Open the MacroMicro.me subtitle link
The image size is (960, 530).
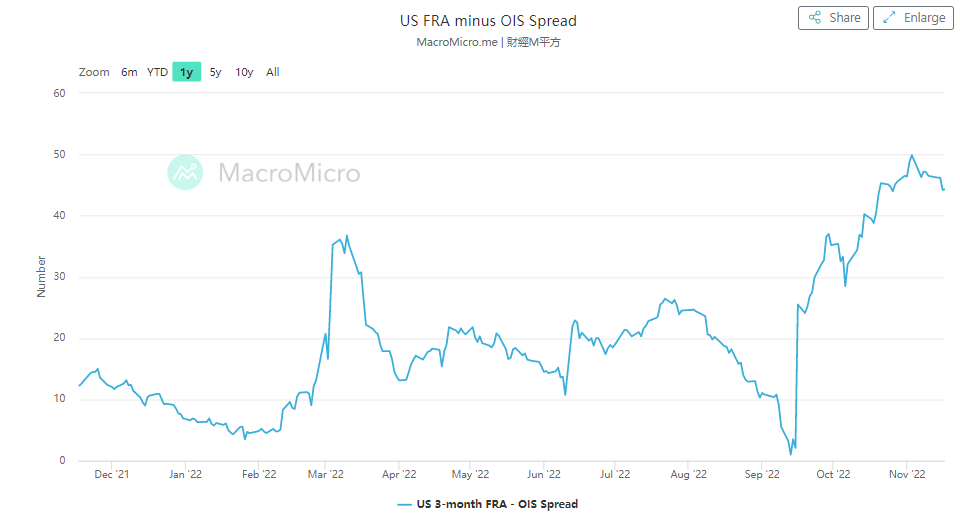[457, 42]
